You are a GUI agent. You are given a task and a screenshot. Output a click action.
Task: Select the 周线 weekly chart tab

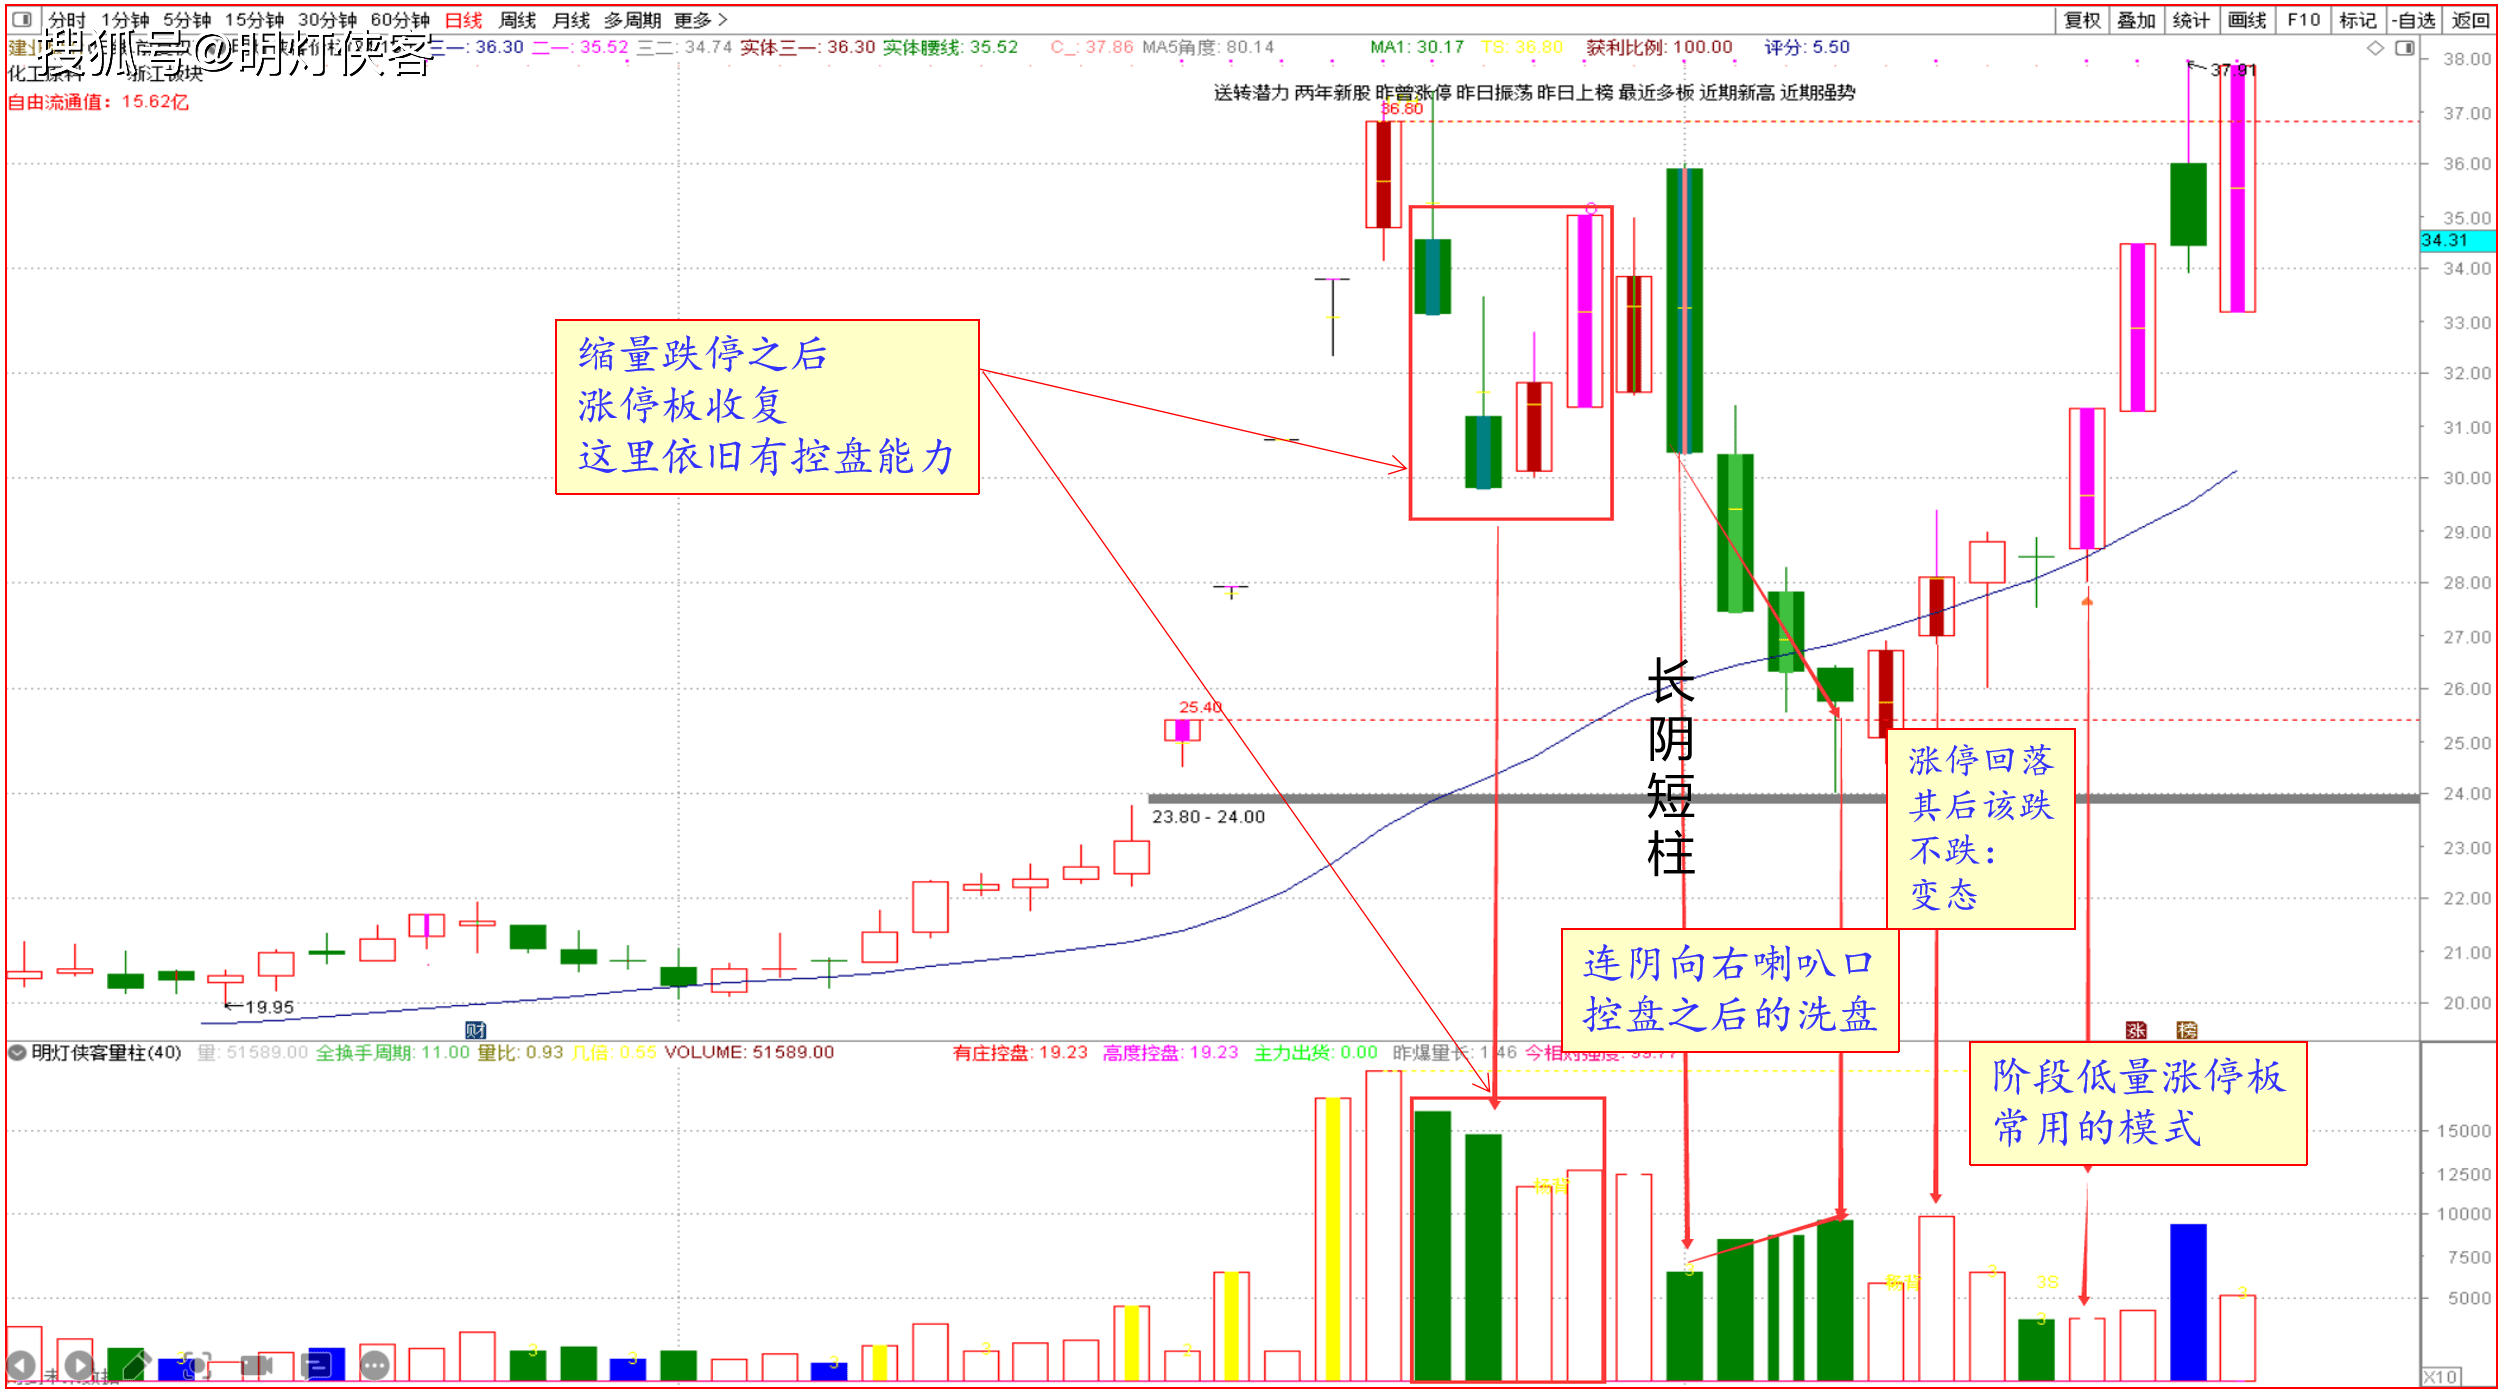[518, 20]
